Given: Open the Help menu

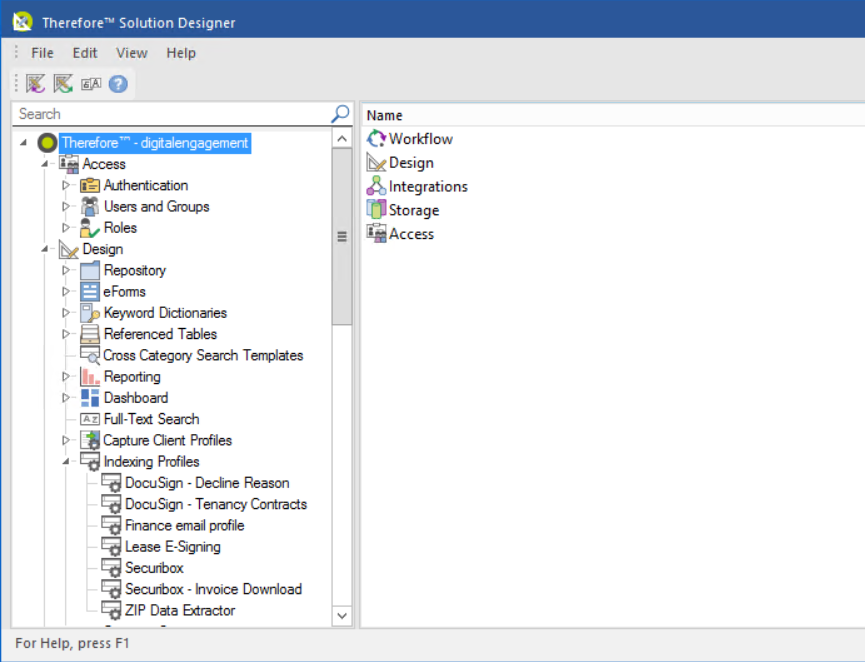Looking at the screenshot, I should click(181, 53).
